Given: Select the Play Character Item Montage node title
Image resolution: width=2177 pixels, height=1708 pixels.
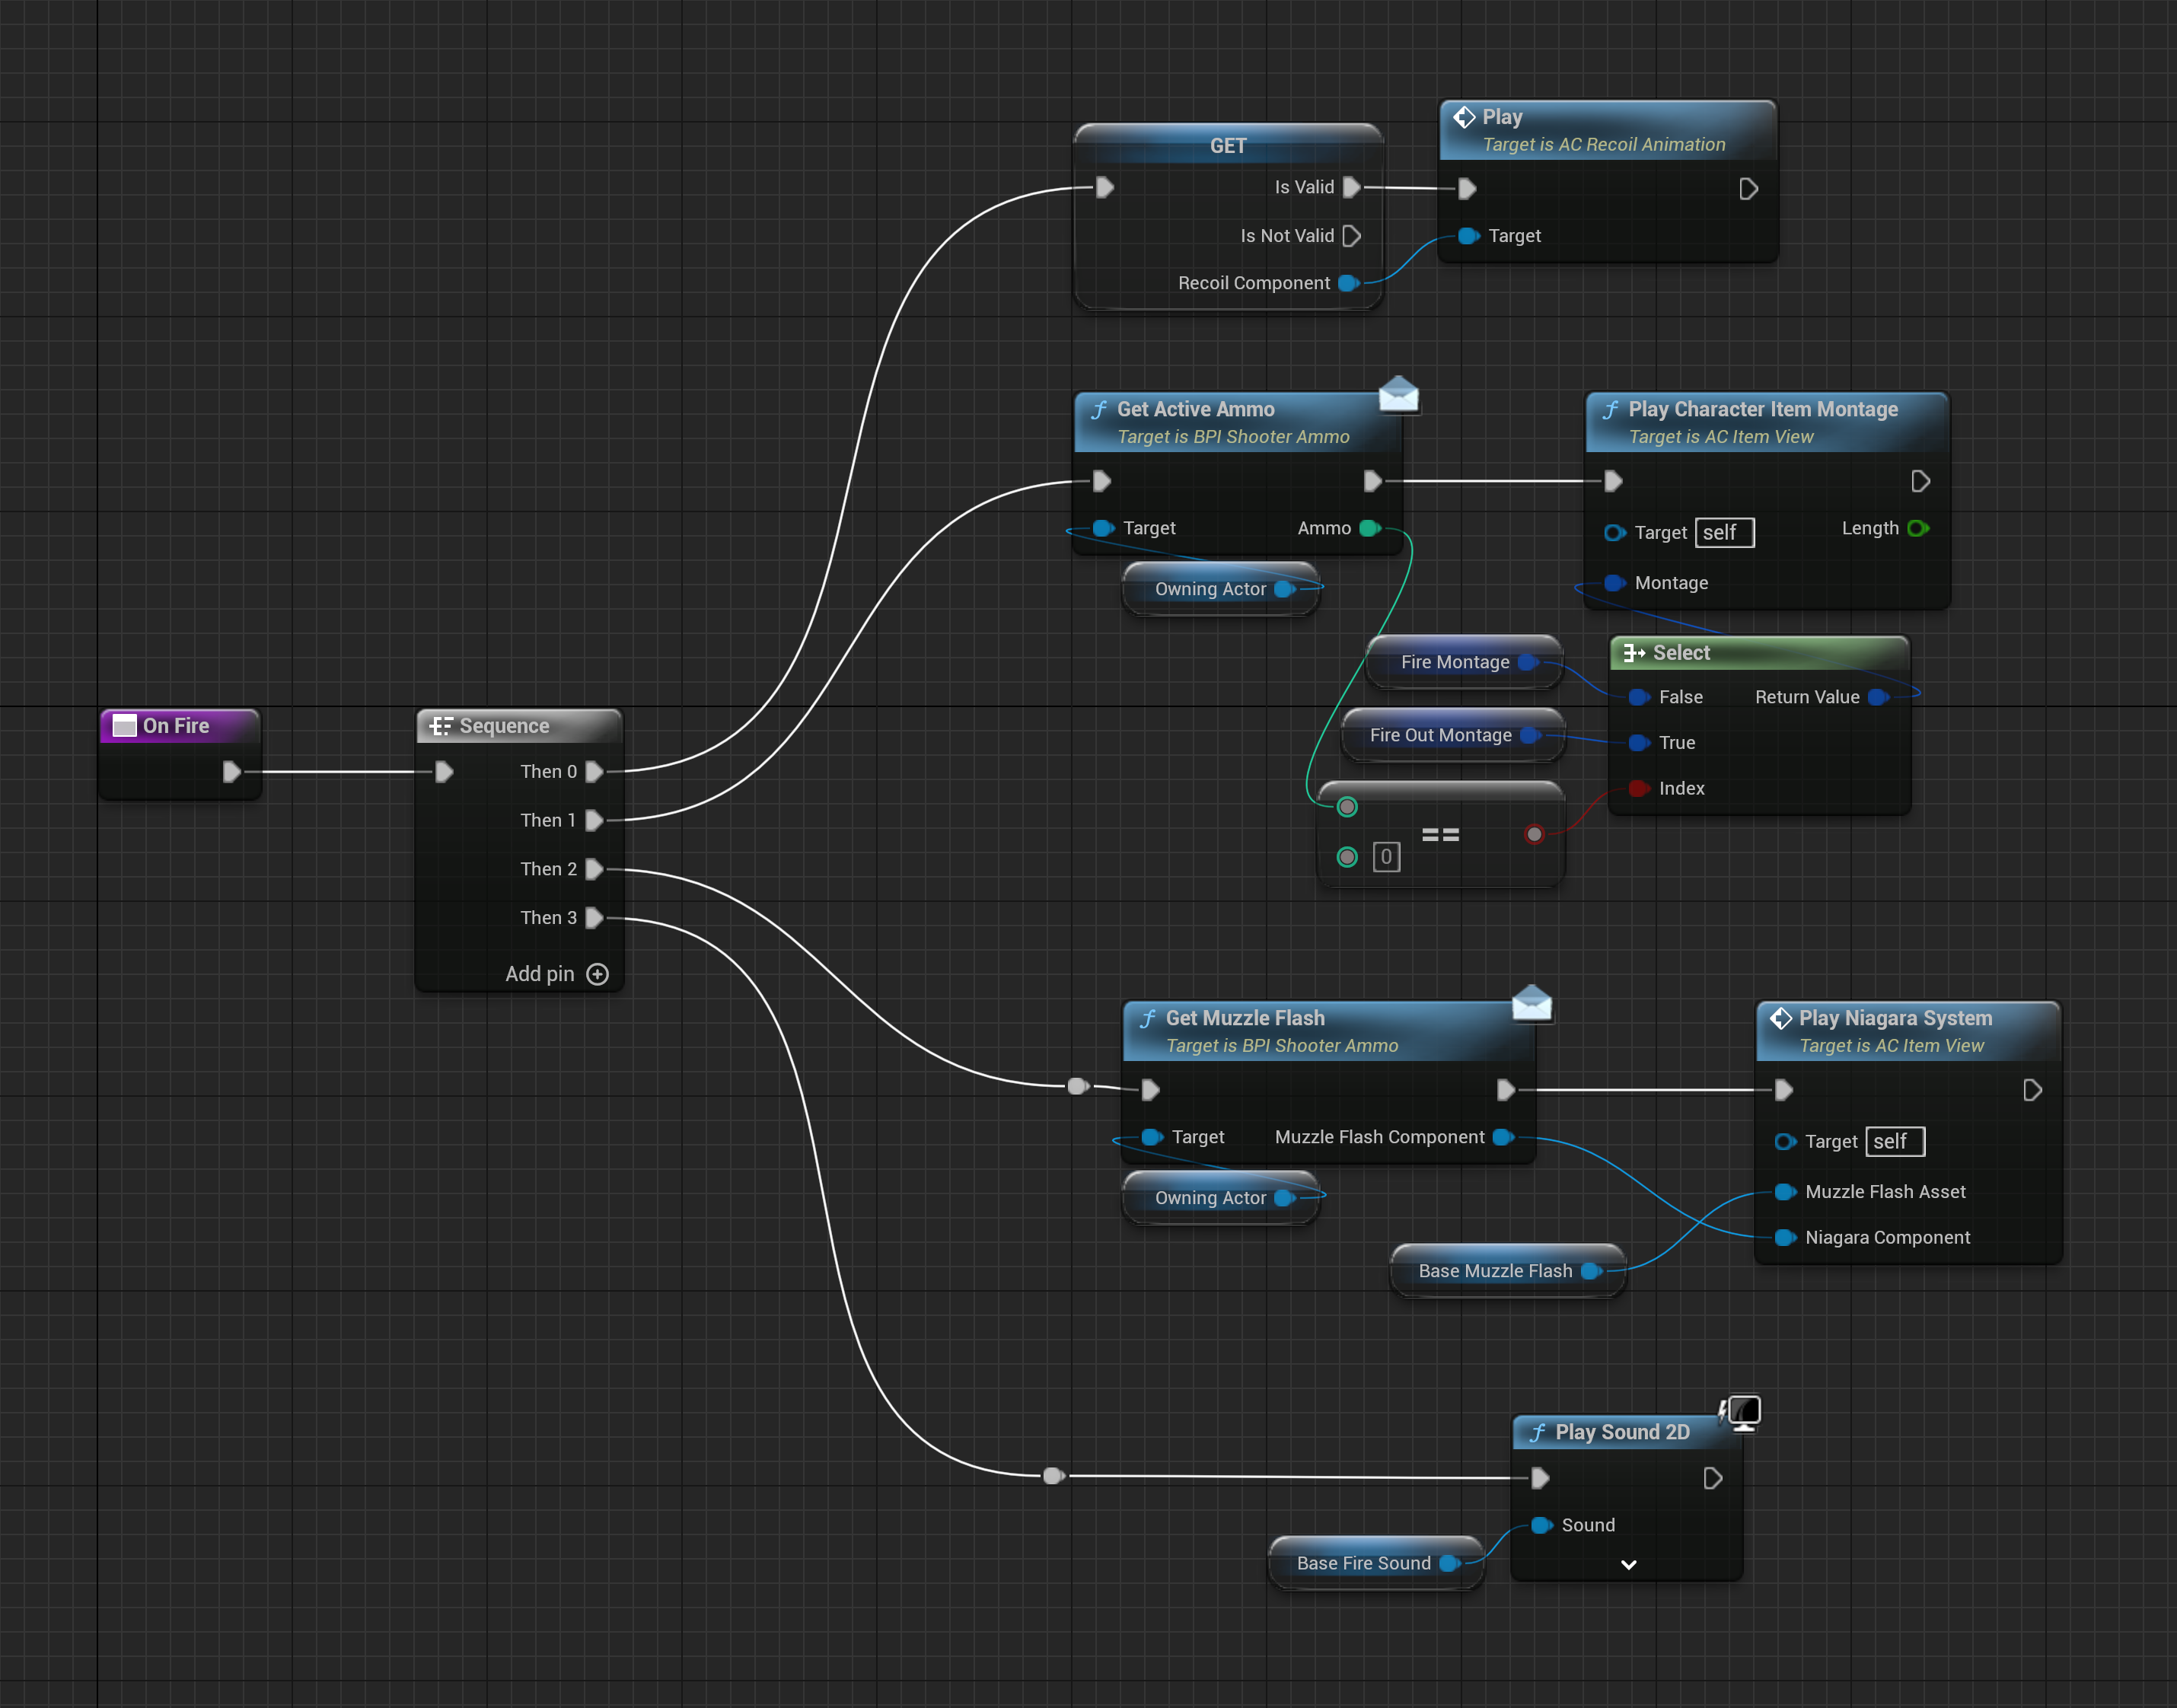Looking at the screenshot, I should pos(1763,409).
